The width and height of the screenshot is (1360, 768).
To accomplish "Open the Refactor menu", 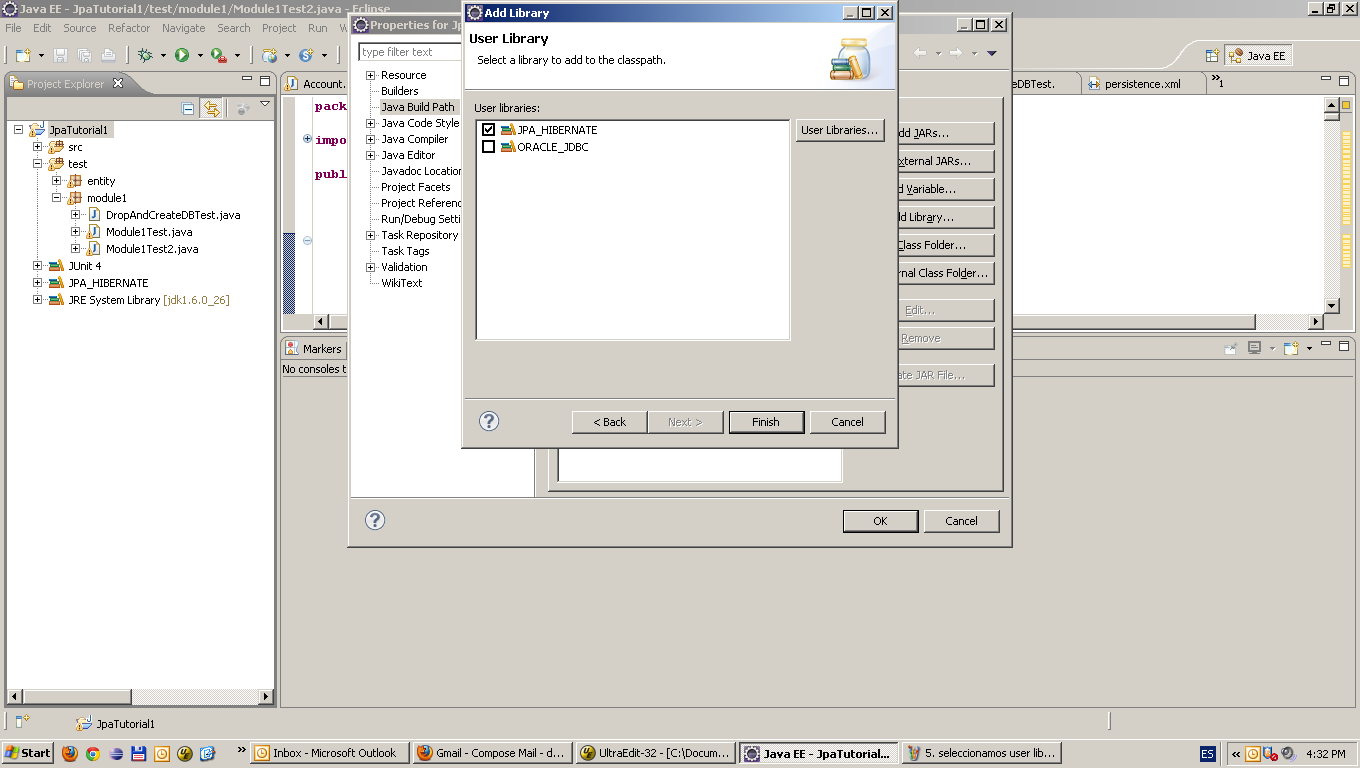I will tap(129, 28).
